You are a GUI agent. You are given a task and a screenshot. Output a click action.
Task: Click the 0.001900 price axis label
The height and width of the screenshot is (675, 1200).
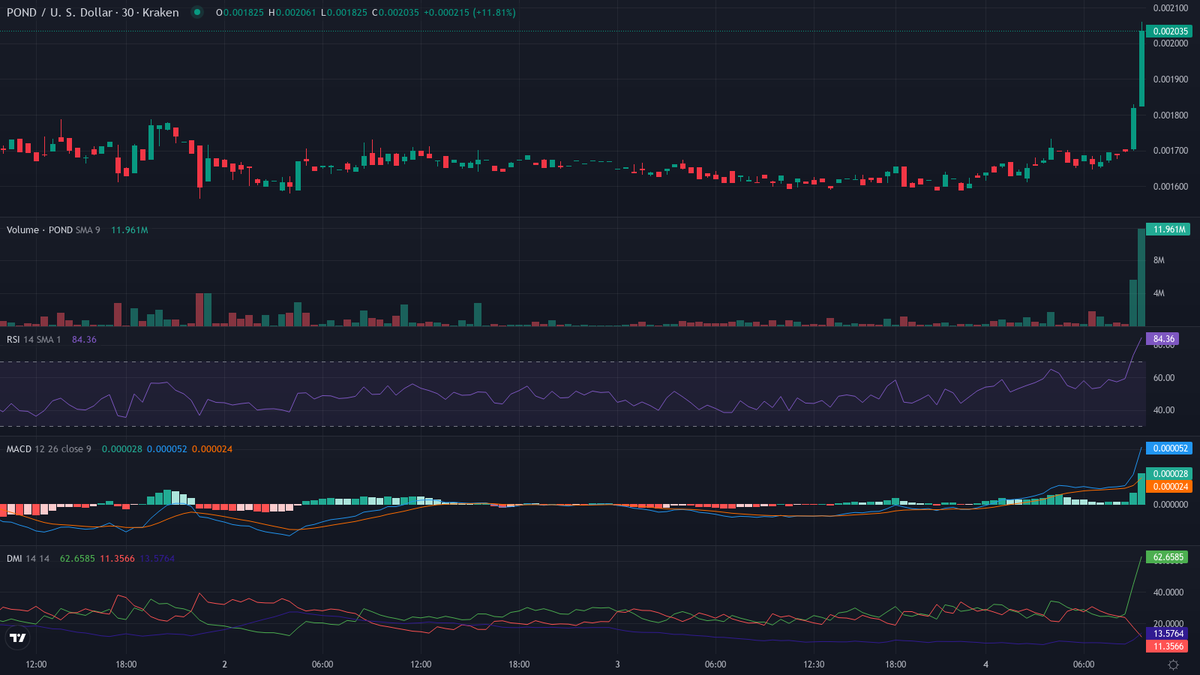1170,79
